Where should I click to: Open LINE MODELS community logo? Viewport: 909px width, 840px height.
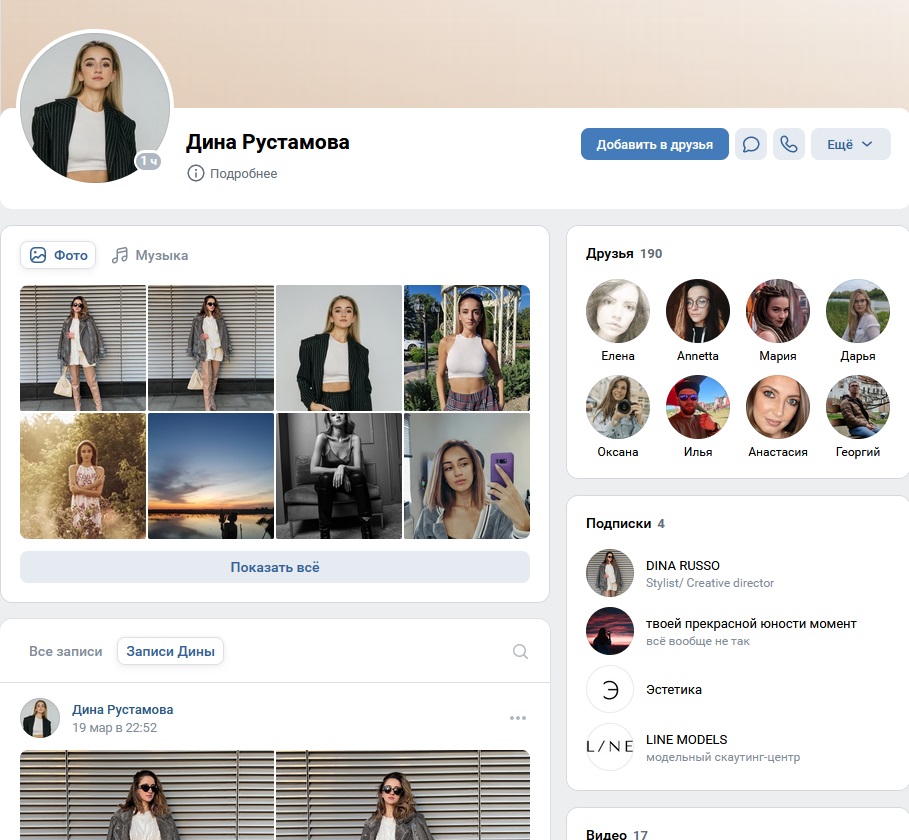coord(609,747)
